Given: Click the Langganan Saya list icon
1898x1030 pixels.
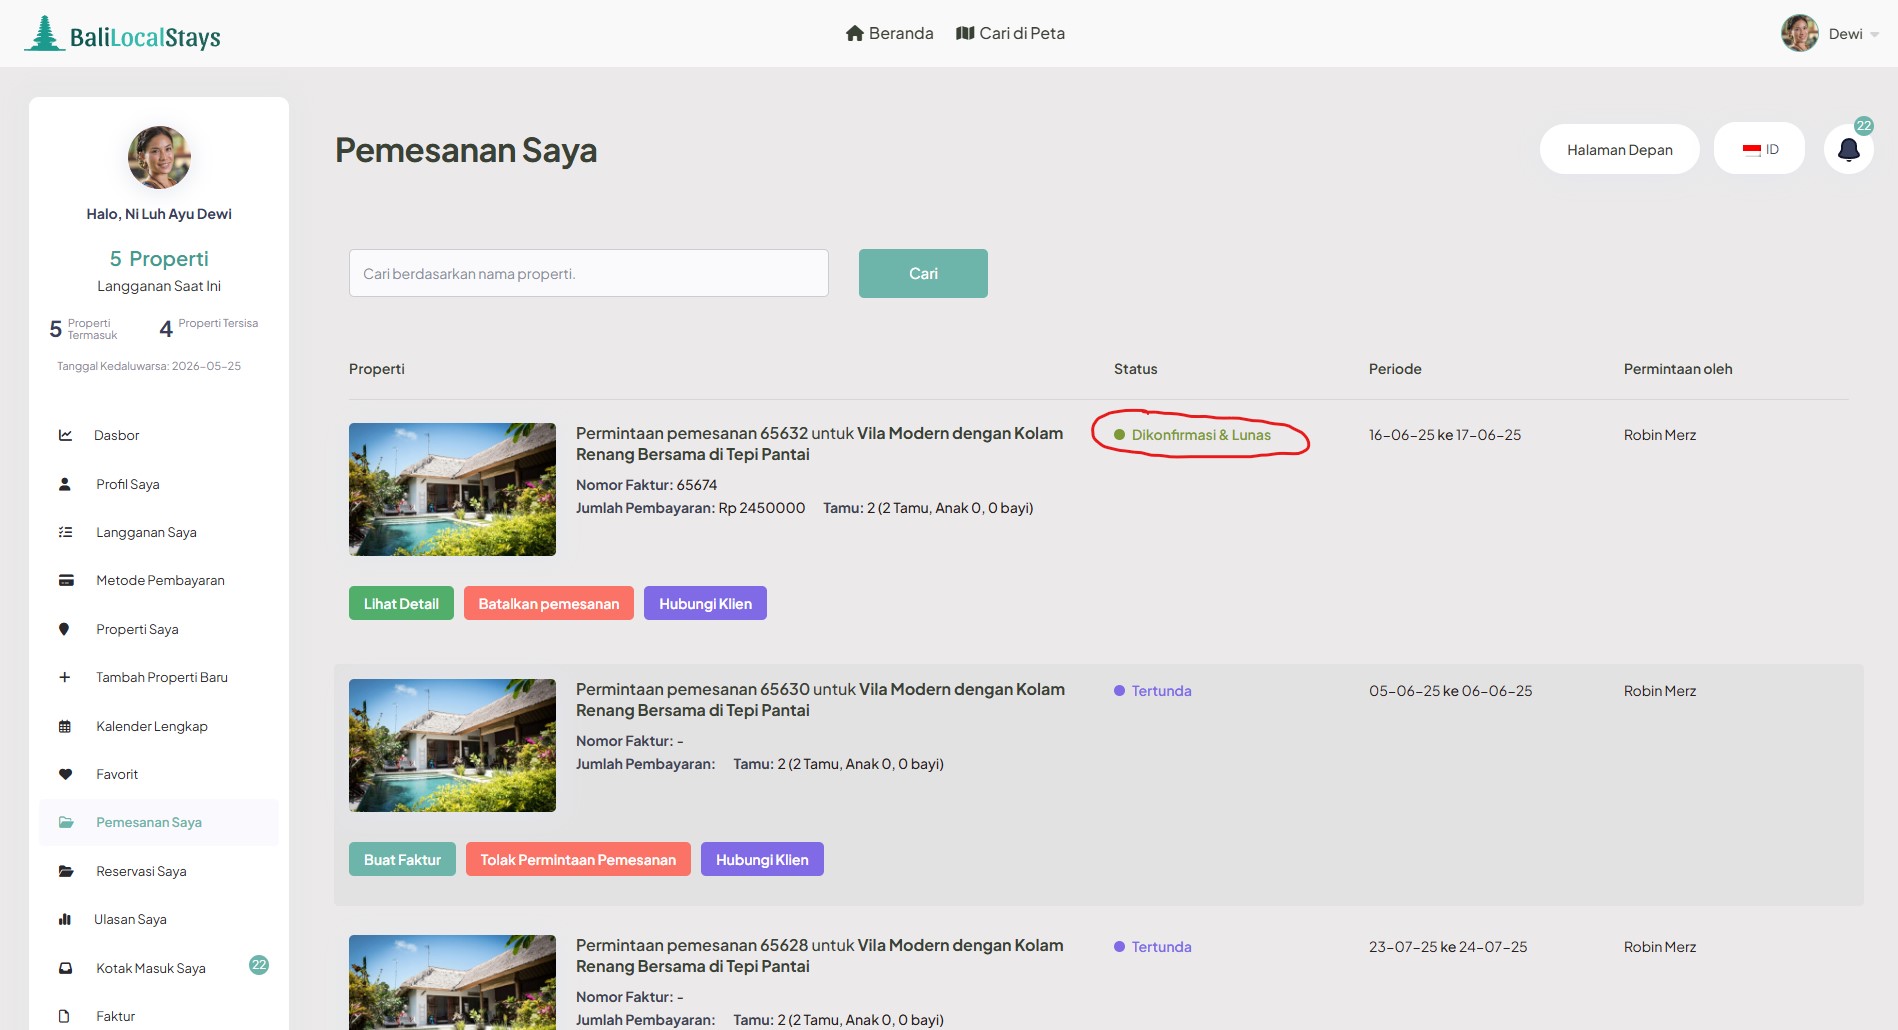Looking at the screenshot, I should (x=65, y=532).
